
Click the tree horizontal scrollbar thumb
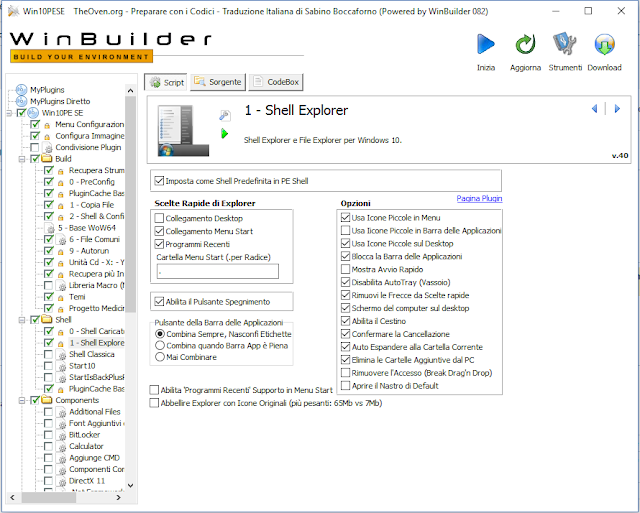pyautogui.click(x=49, y=497)
